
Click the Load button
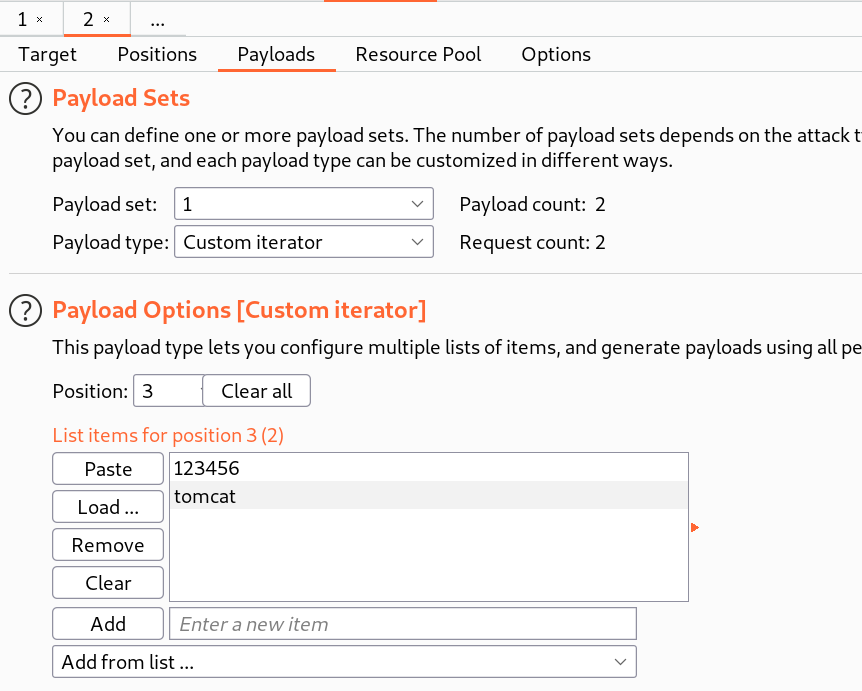click(108, 507)
